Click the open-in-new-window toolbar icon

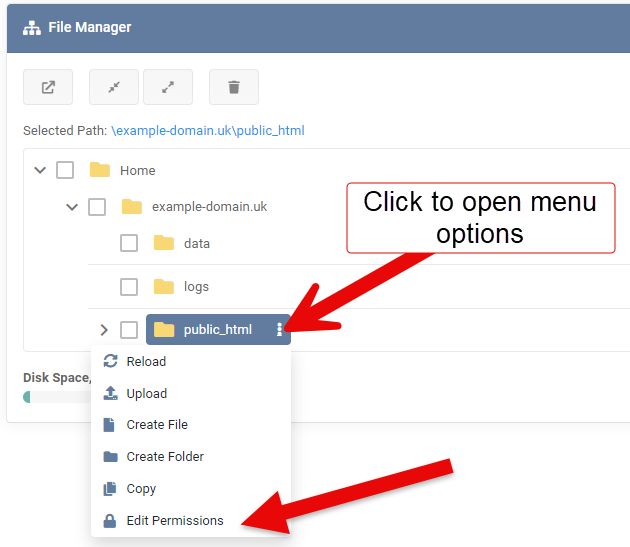[48, 87]
